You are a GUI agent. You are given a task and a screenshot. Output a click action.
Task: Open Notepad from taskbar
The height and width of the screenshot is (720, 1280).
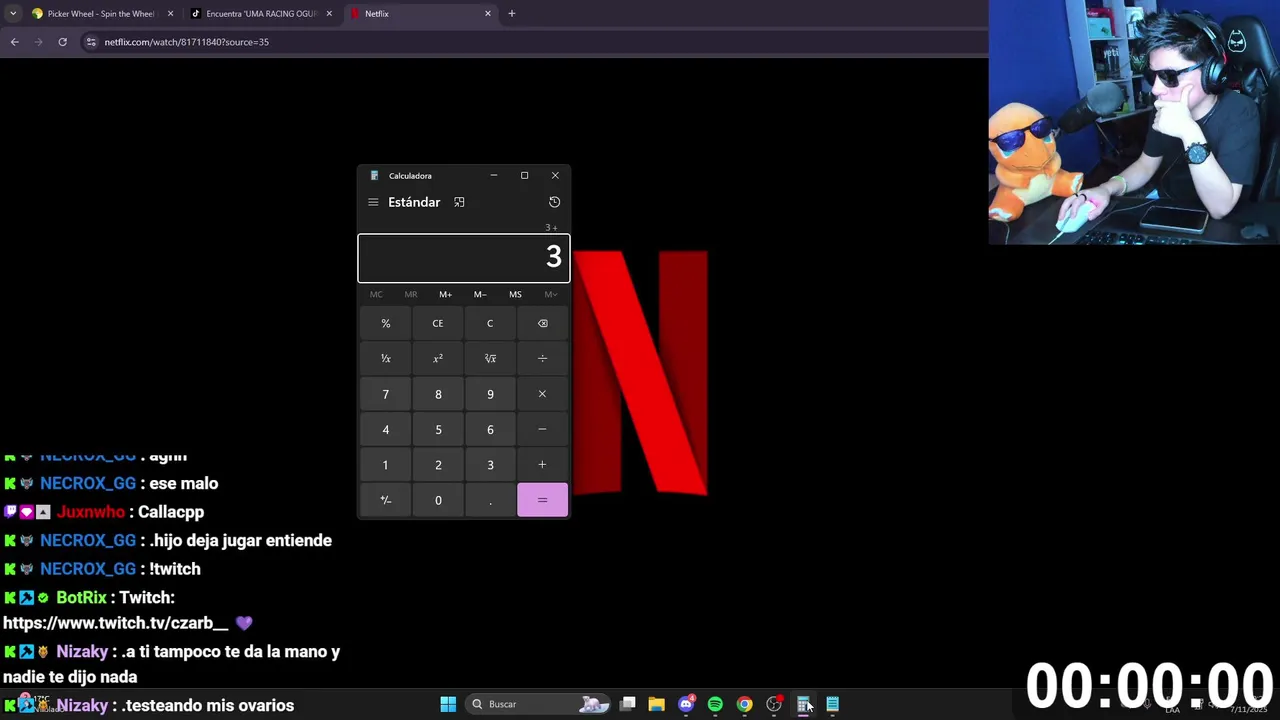point(832,704)
